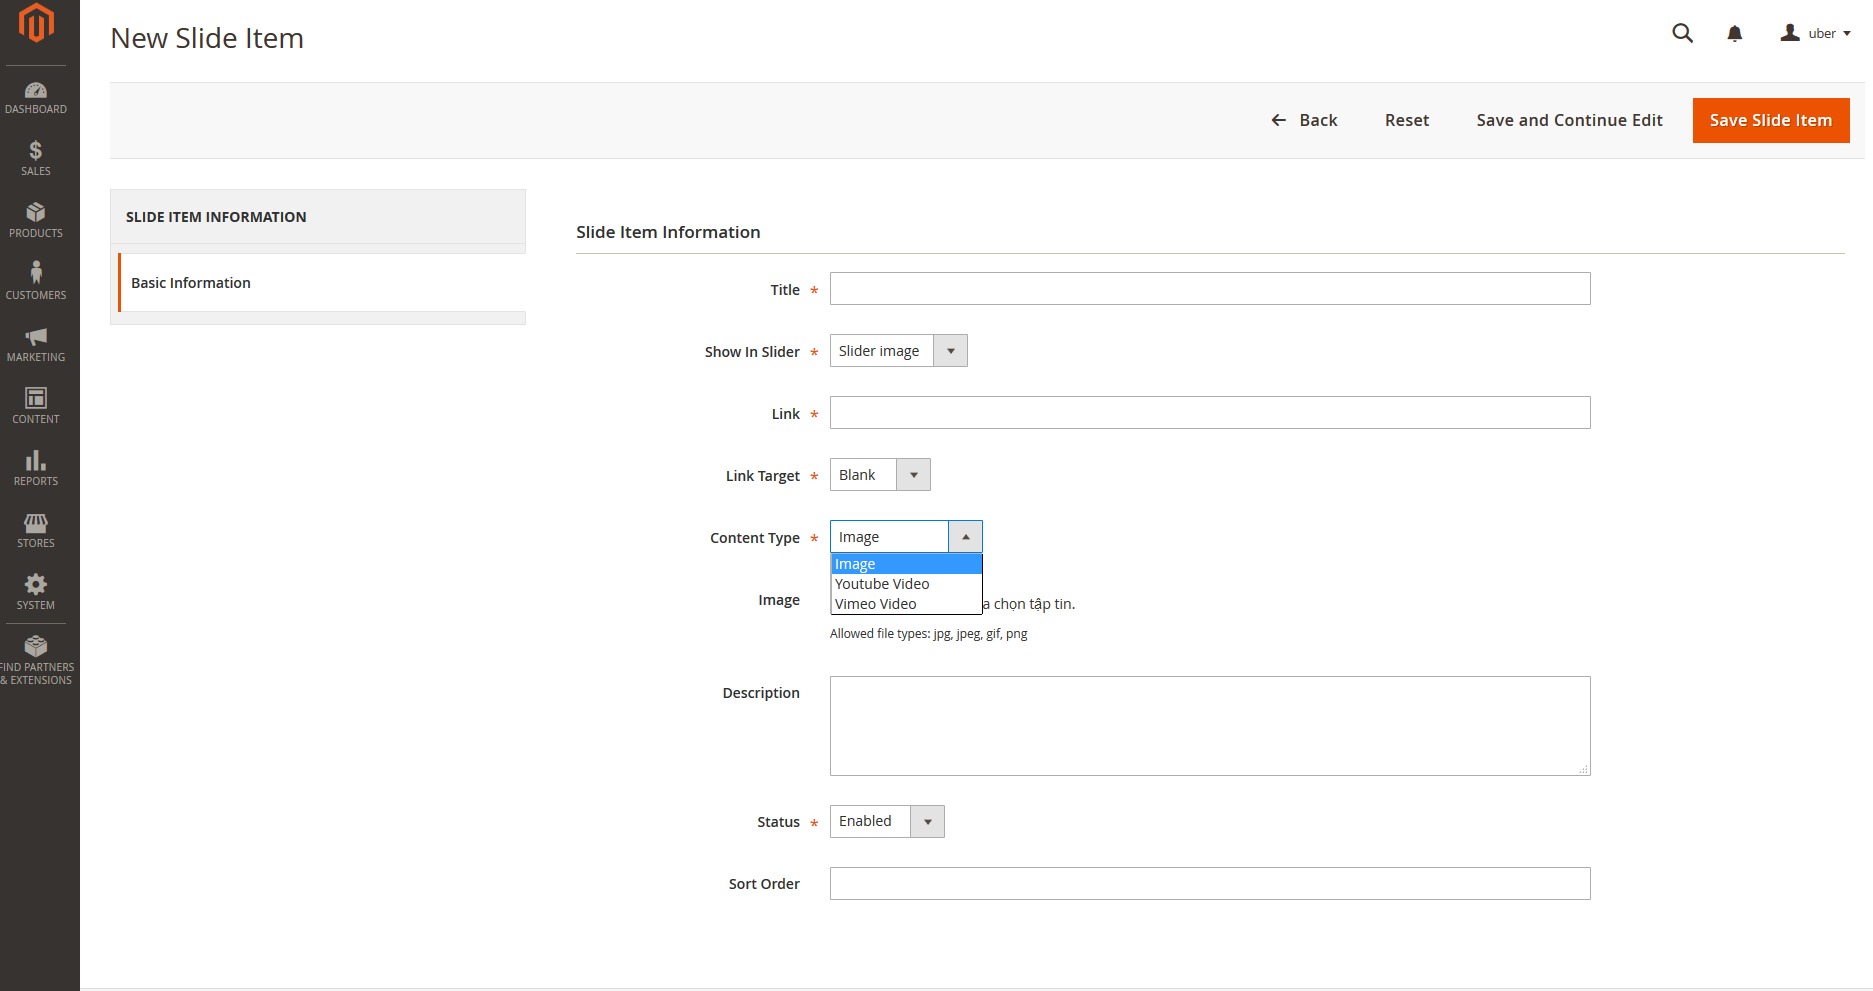Click the Description textarea resize handle
Screen dimensions: 1873x991
(1583, 769)
